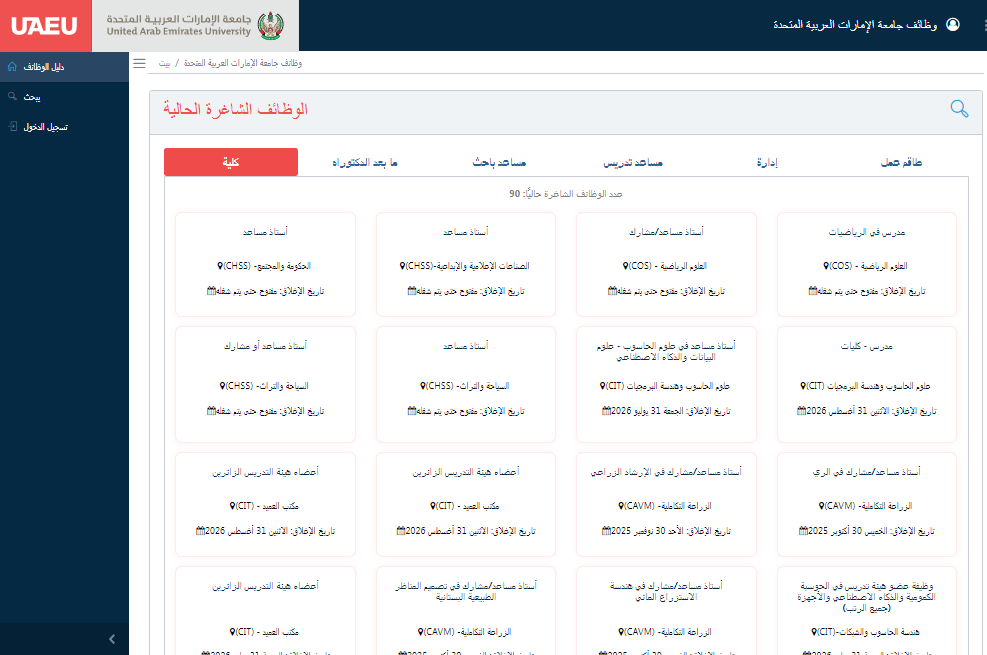
Task: Click the United Arab Emirates University crest logo
Action: 270,25
